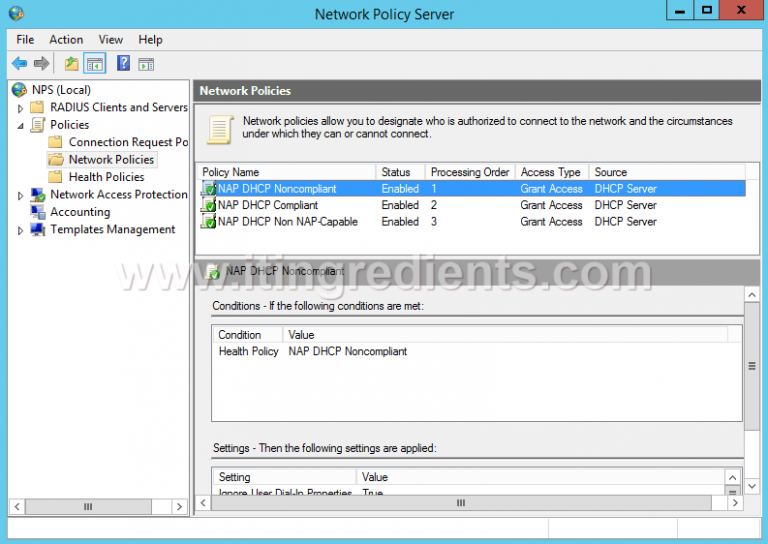Click the left pane horizontal scrollbar thumb
The image size is (768, 544).
click(x=88, y=506)
